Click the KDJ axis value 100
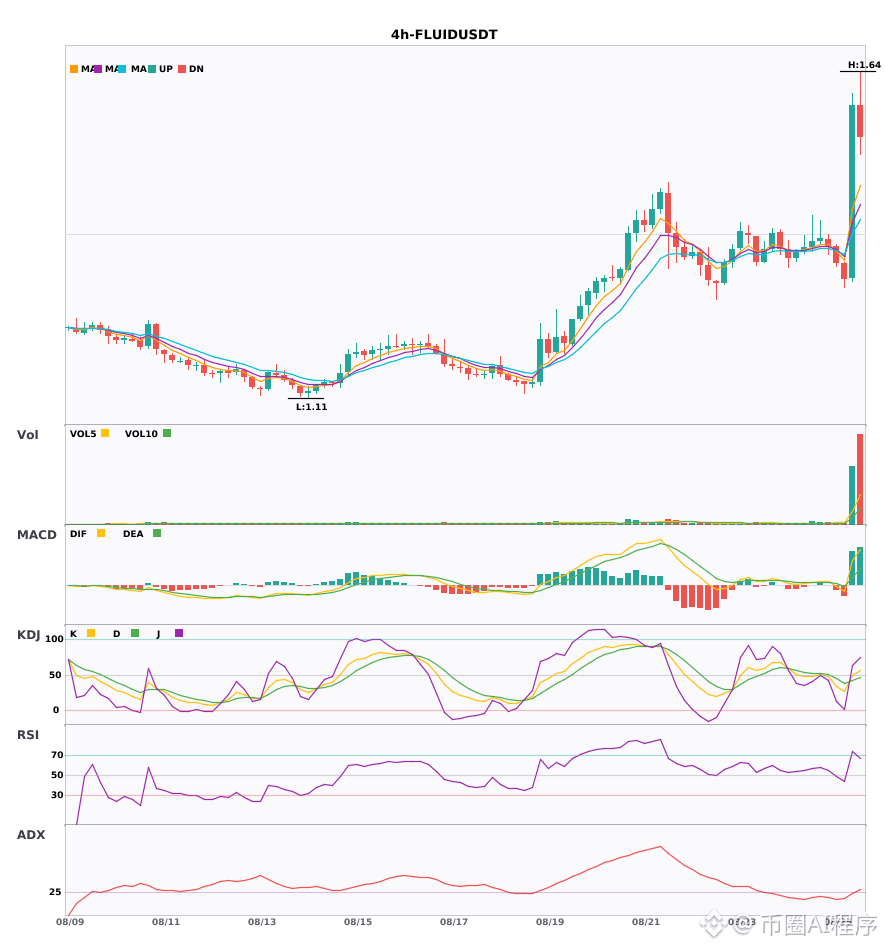This screenshot has width=885, height=950. (x=54, y=639)
